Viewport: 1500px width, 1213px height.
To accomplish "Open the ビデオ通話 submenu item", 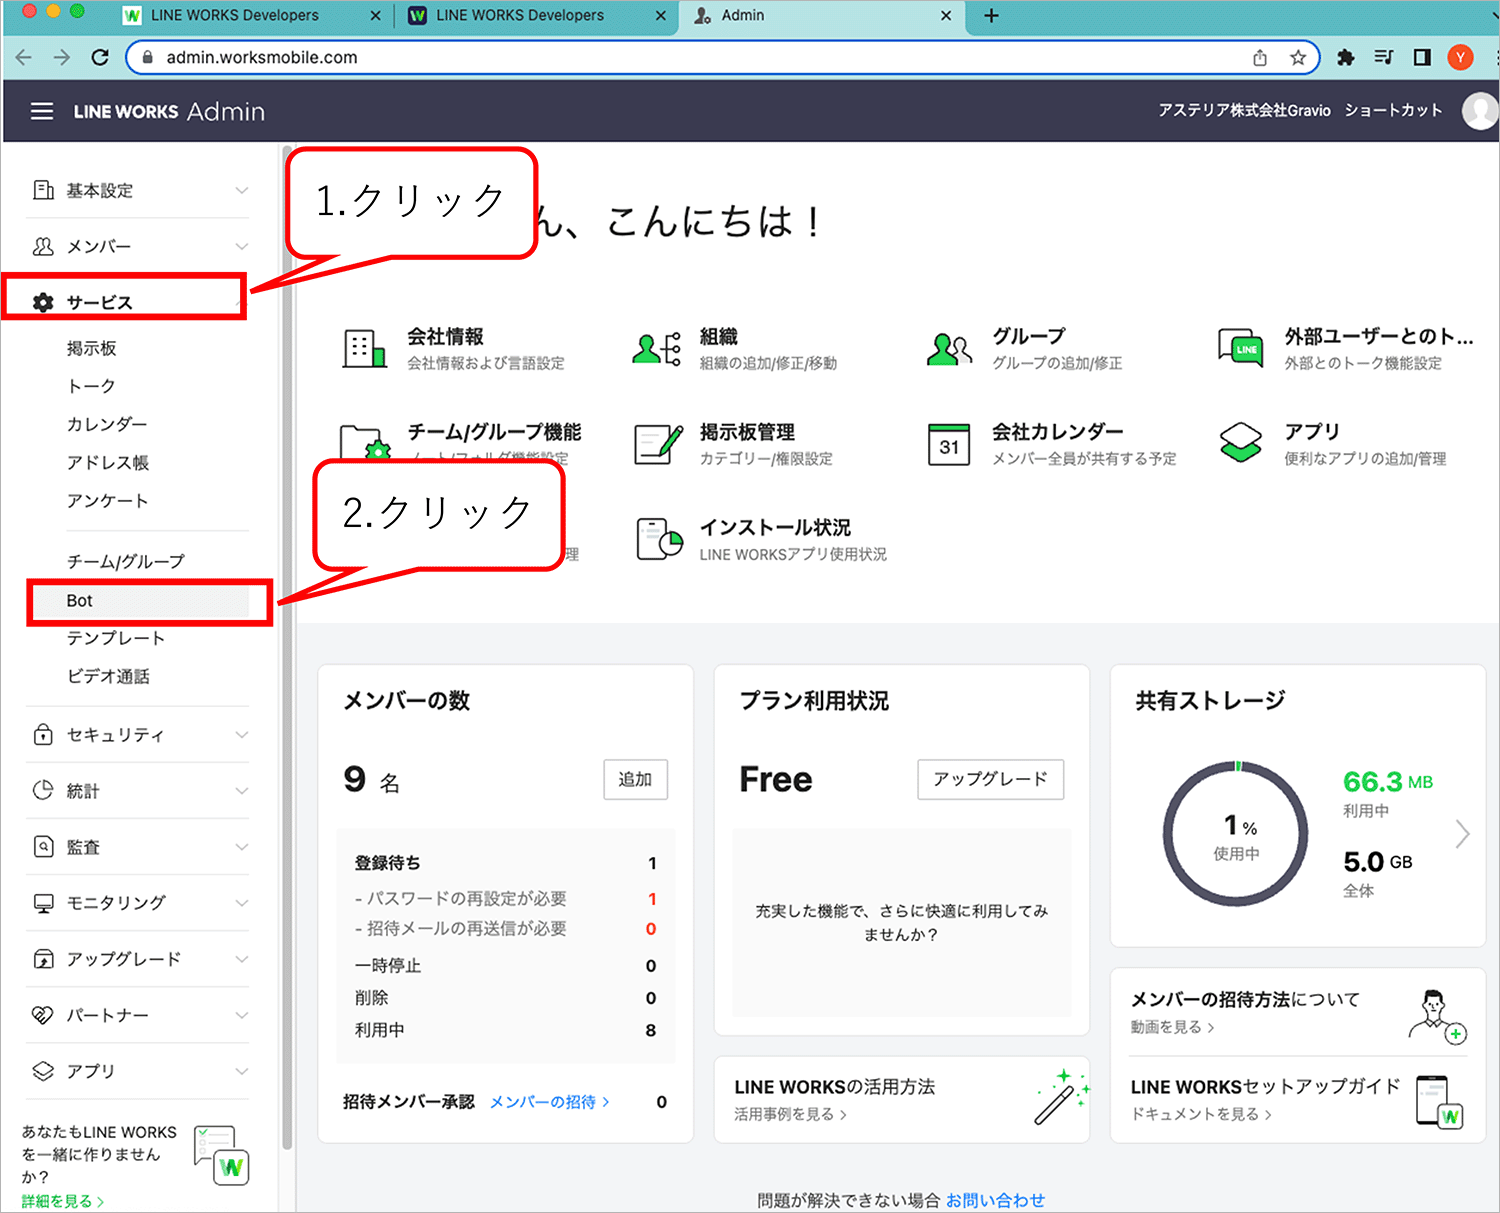I will 108,676.
